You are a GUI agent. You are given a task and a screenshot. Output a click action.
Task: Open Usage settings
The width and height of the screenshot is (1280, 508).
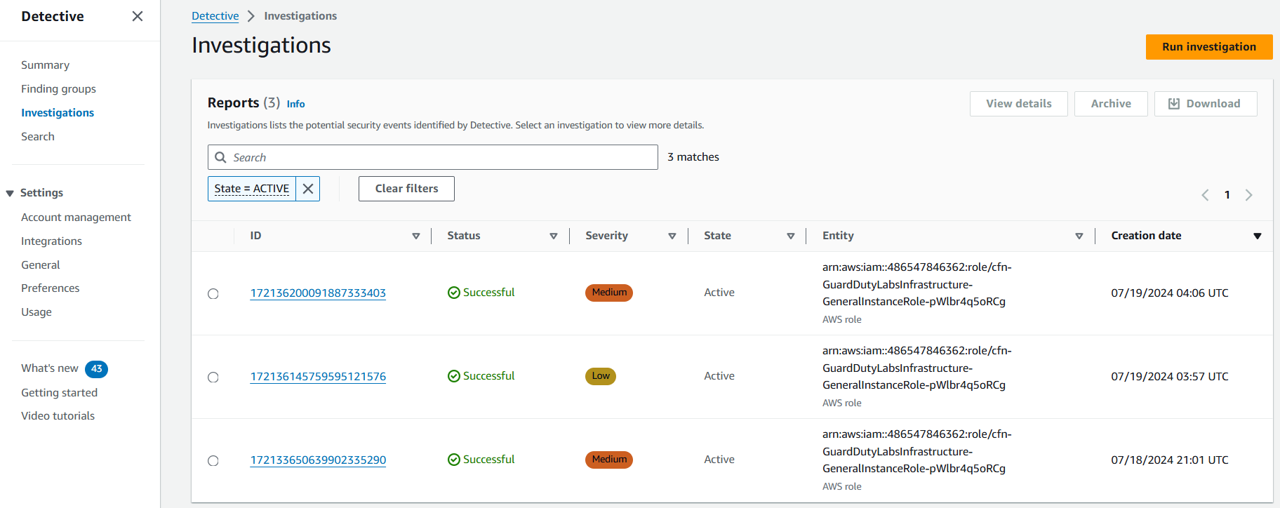point(36,312)
